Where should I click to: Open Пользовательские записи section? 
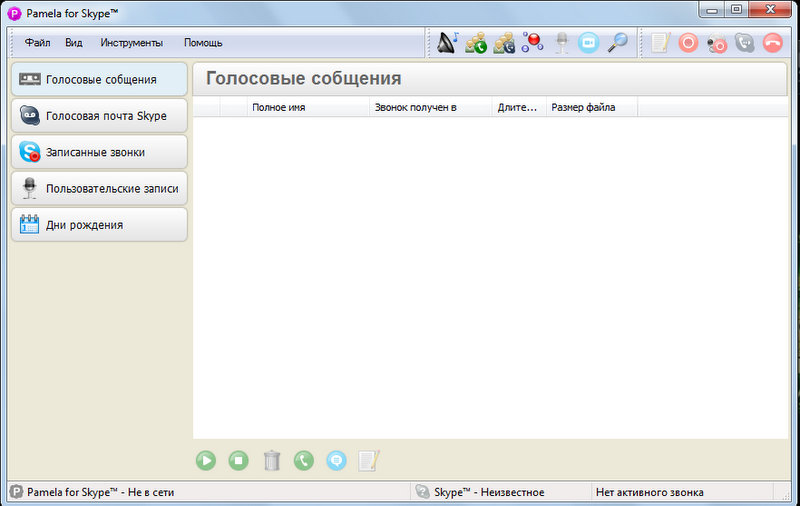pos(99,188)
